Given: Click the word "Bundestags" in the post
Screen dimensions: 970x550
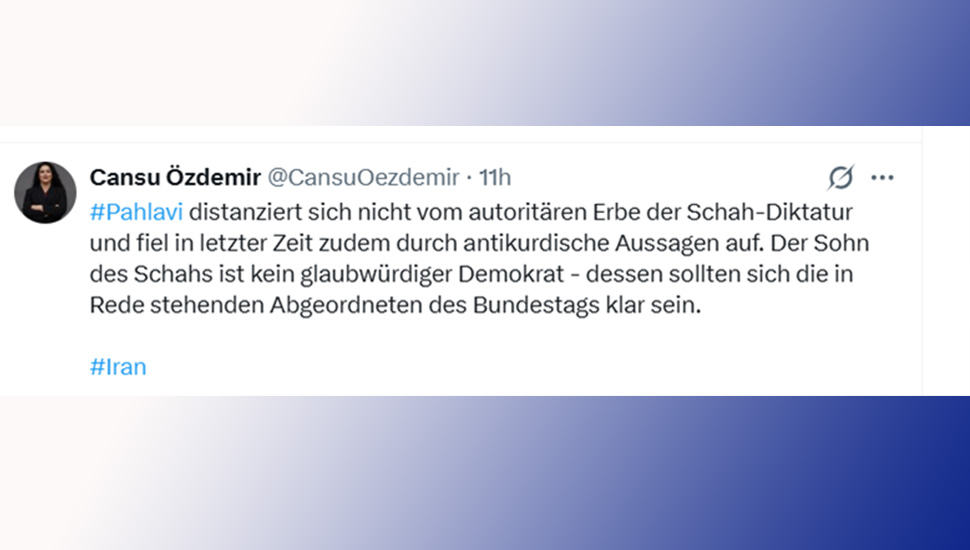Looking at the screenshot, I should [x=573, y=305].
